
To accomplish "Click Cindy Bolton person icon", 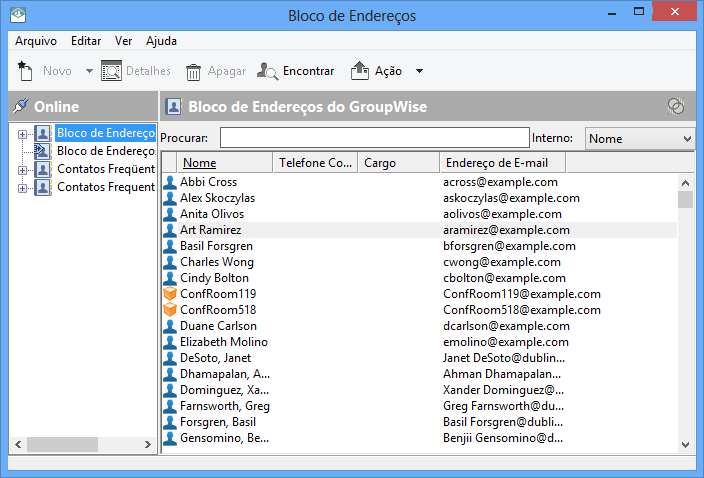I will click(170, 278).
